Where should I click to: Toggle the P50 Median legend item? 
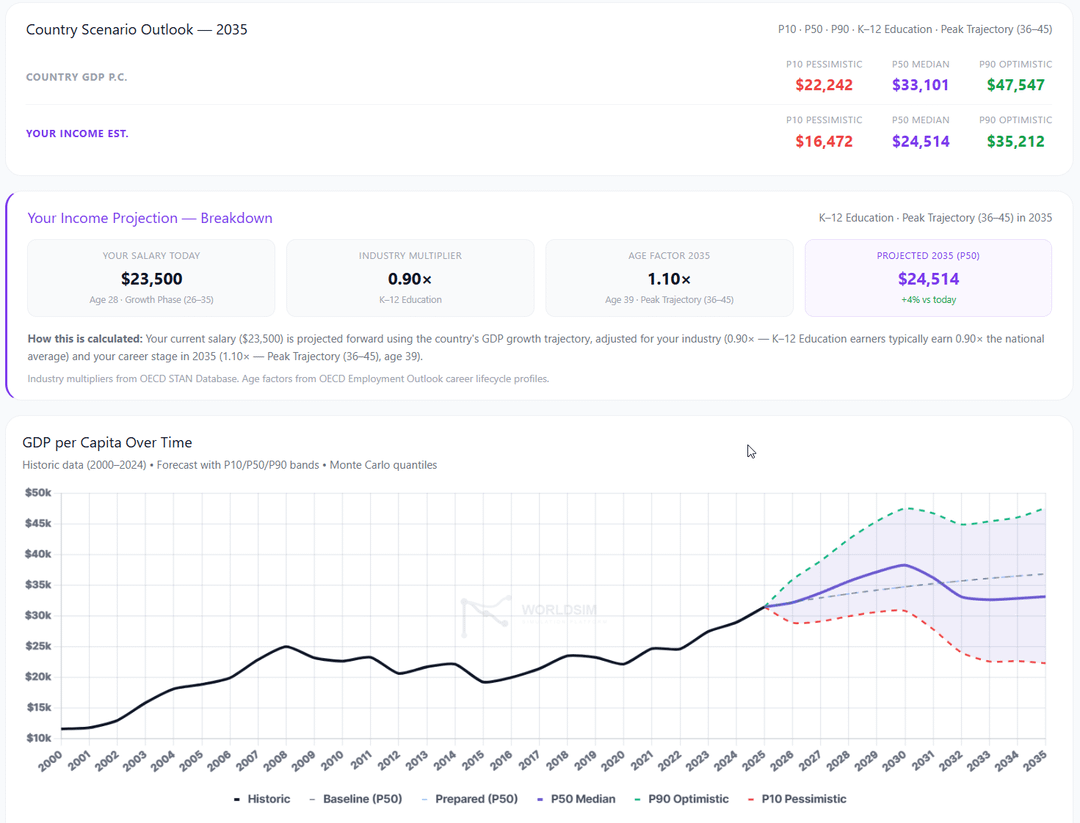[575, 799]
